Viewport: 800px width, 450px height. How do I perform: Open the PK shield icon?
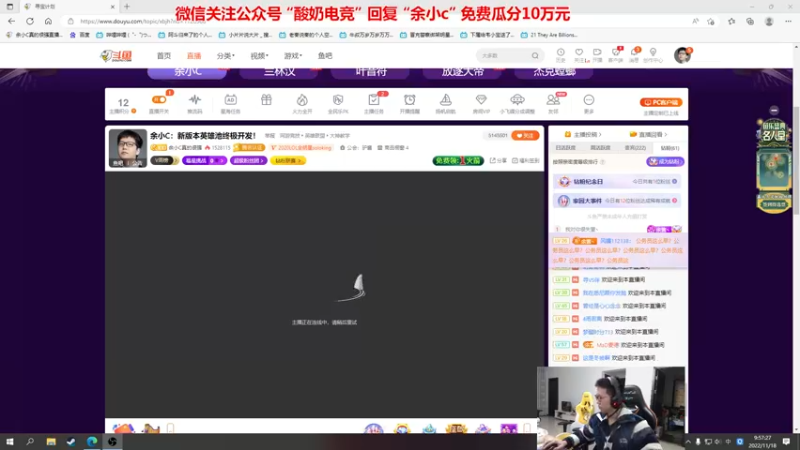click(x=338, y=103)
